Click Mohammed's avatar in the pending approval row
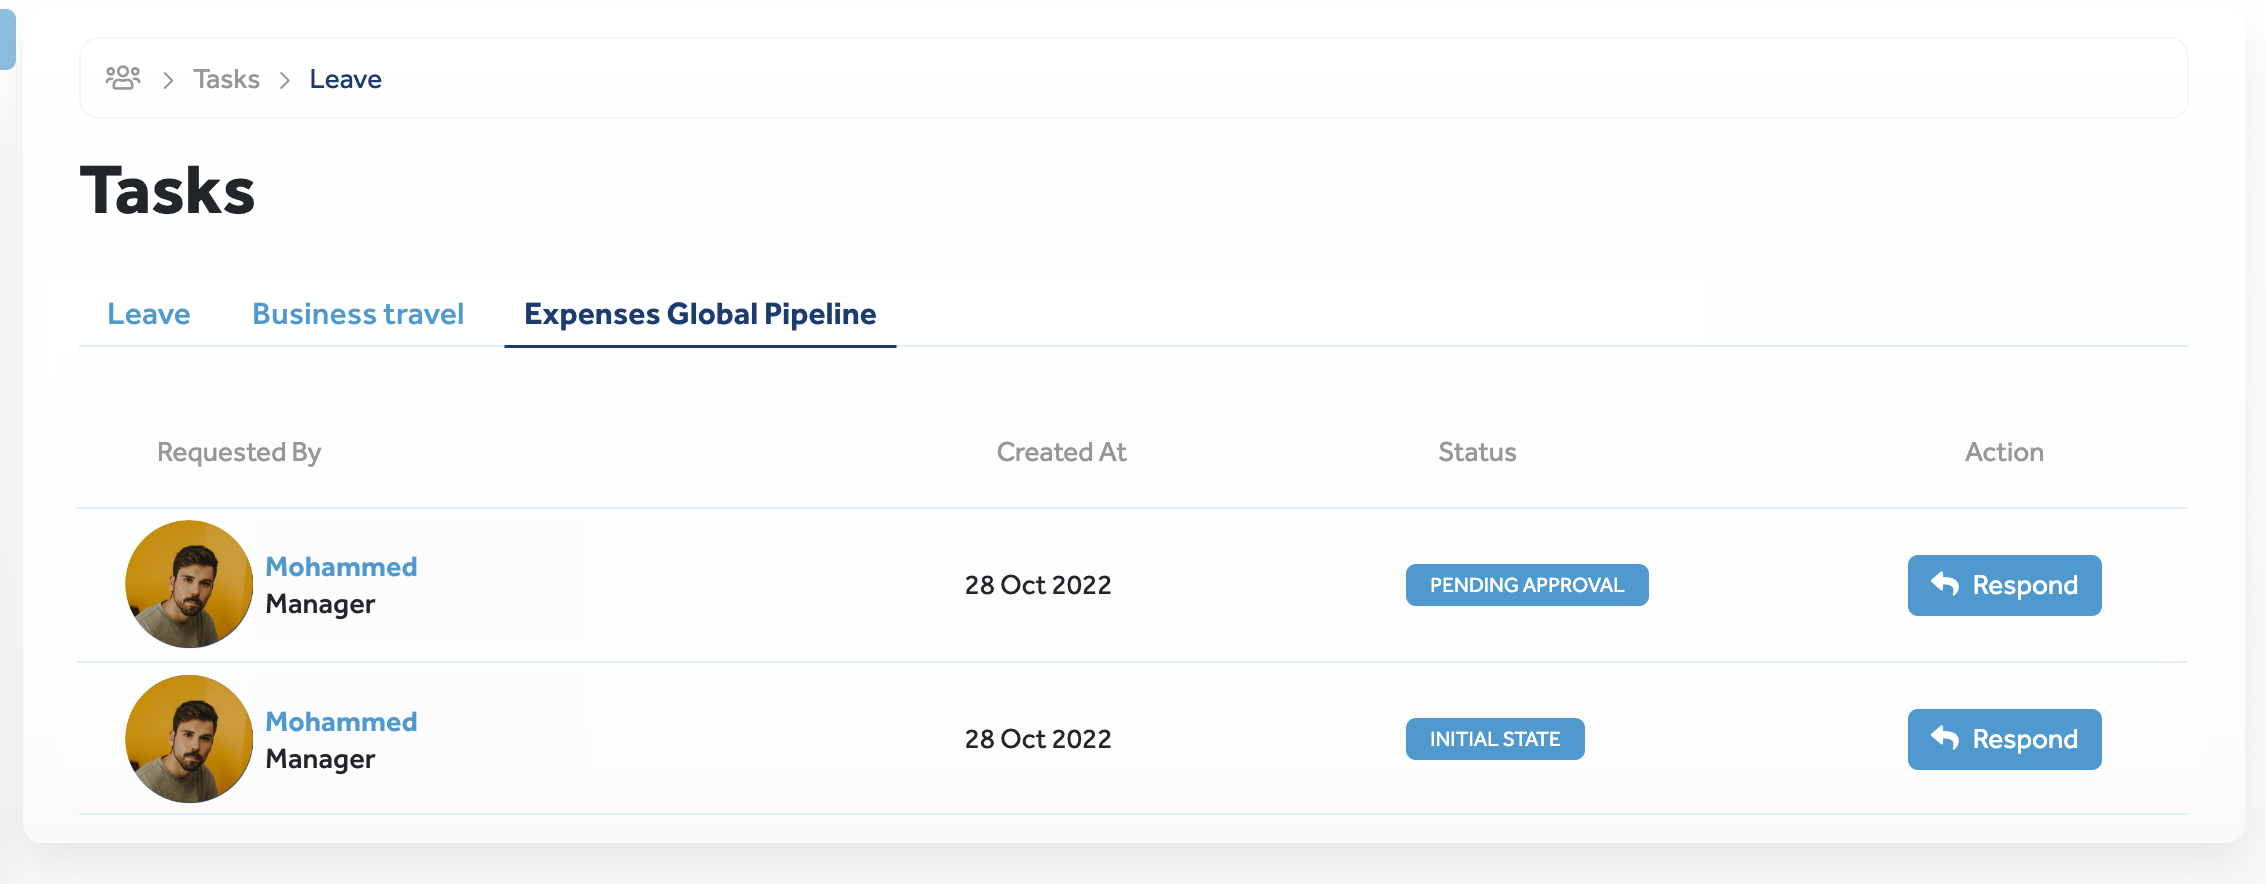Image resolution: width=2266 pixels, height=884 pixels. pos(189,584)
